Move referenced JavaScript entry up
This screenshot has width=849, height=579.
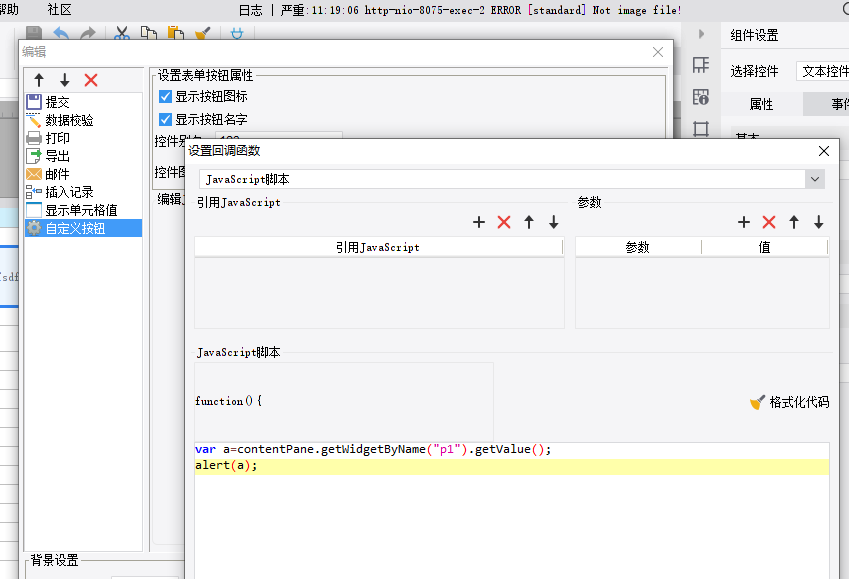tap(529, 222)
